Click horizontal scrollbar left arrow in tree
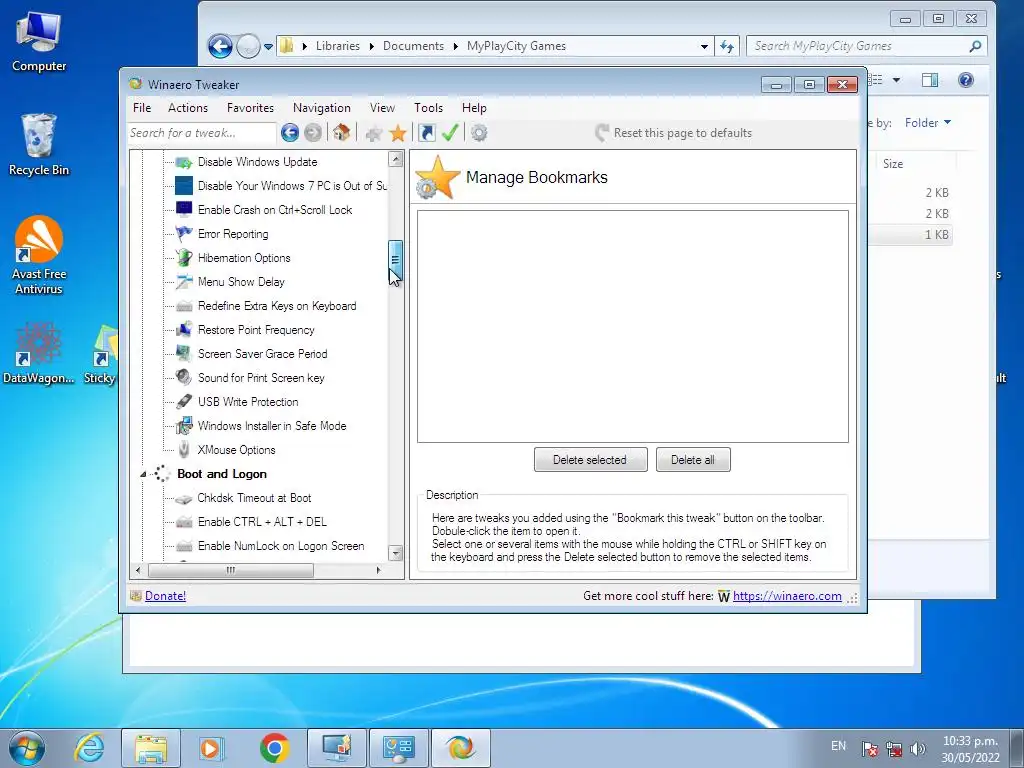 coord(137,570)
